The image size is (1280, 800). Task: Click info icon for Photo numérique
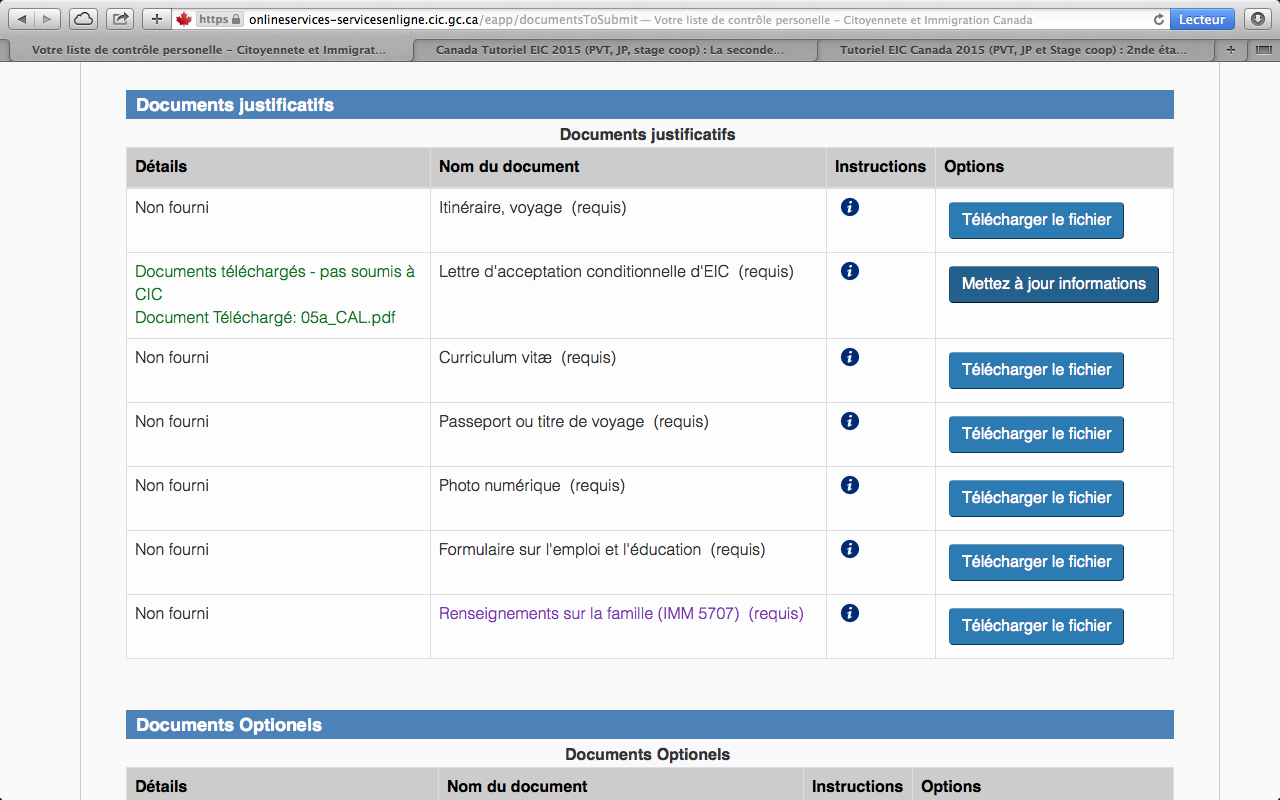click(850, 485)
